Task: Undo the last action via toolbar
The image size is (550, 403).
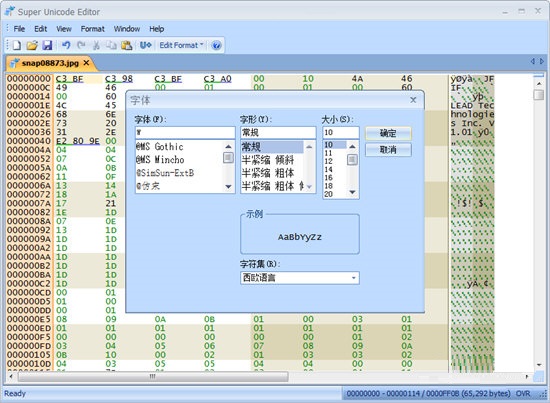Action: click(x=66, y=45)
